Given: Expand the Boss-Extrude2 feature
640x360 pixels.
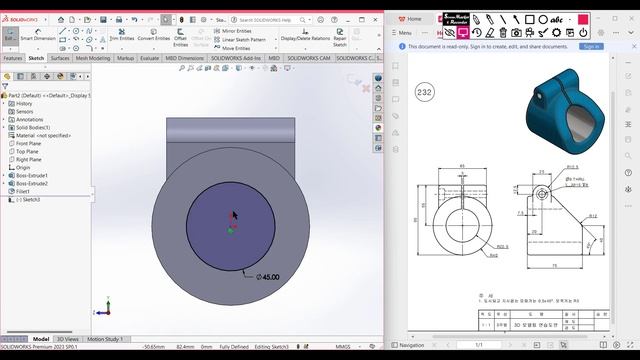Looking at the screenshot, I should 4,184.
